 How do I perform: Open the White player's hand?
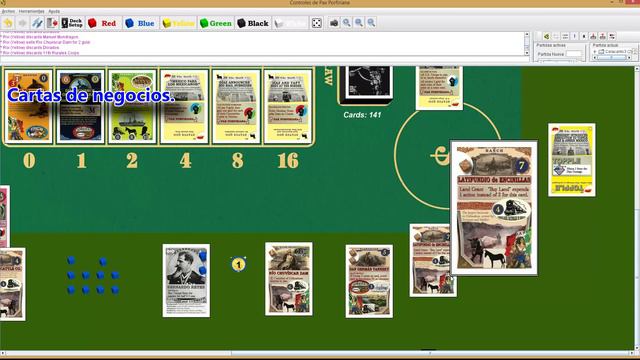290,23
